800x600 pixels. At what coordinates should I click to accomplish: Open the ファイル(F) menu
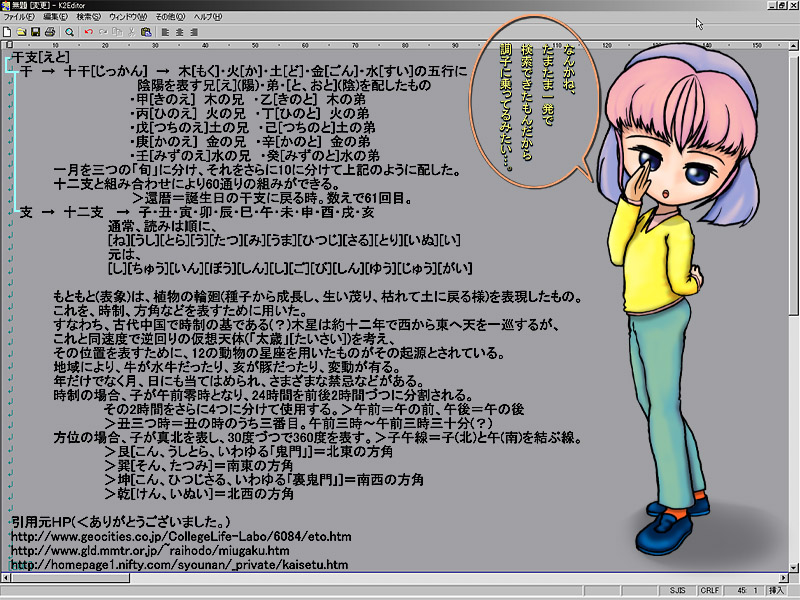click(19, 17)
